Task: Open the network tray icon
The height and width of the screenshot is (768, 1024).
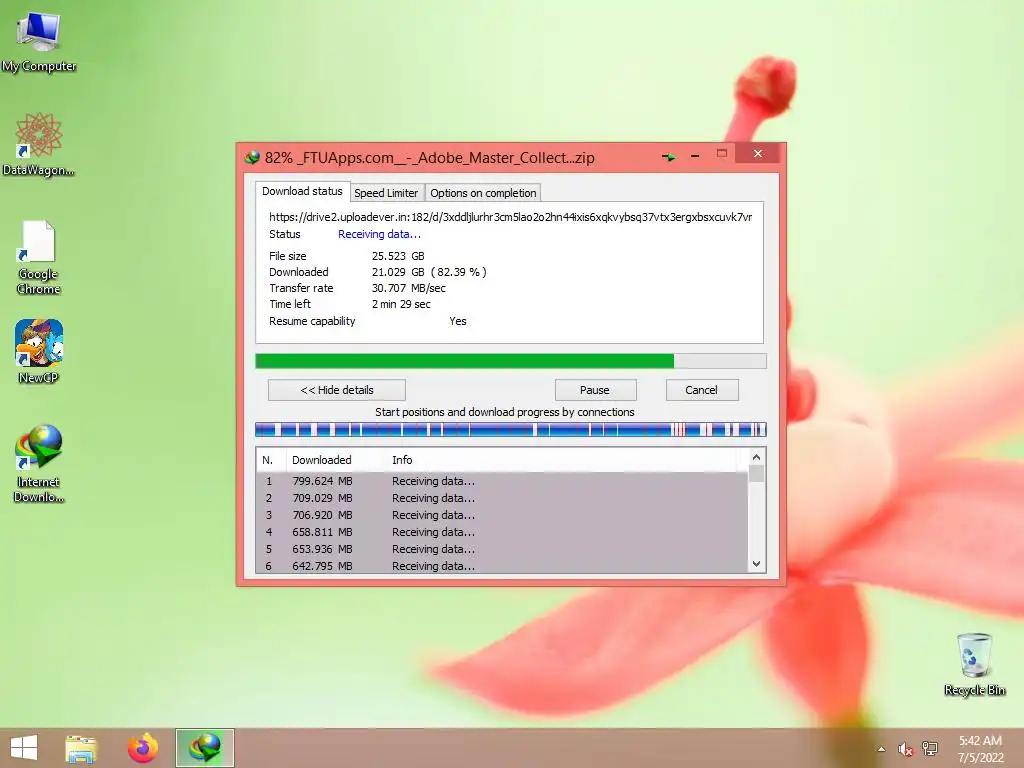Action: pos(930,749)
